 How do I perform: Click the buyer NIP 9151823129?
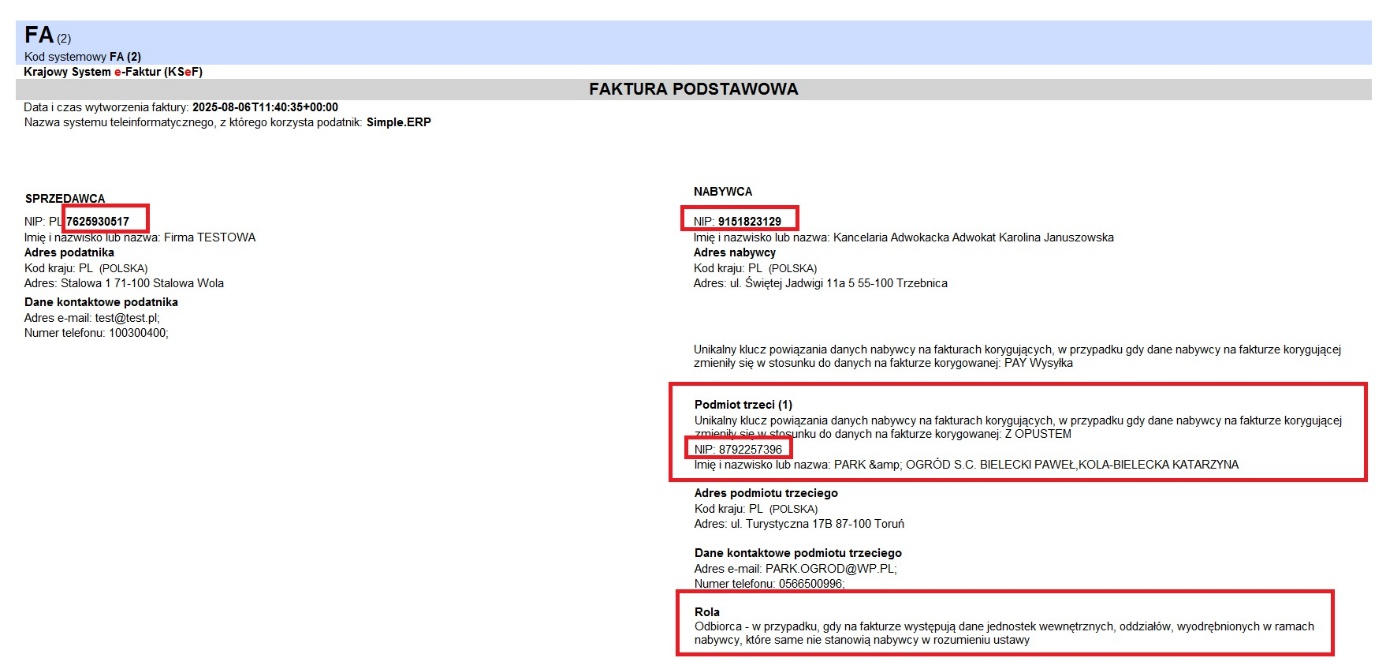[749, 221]
